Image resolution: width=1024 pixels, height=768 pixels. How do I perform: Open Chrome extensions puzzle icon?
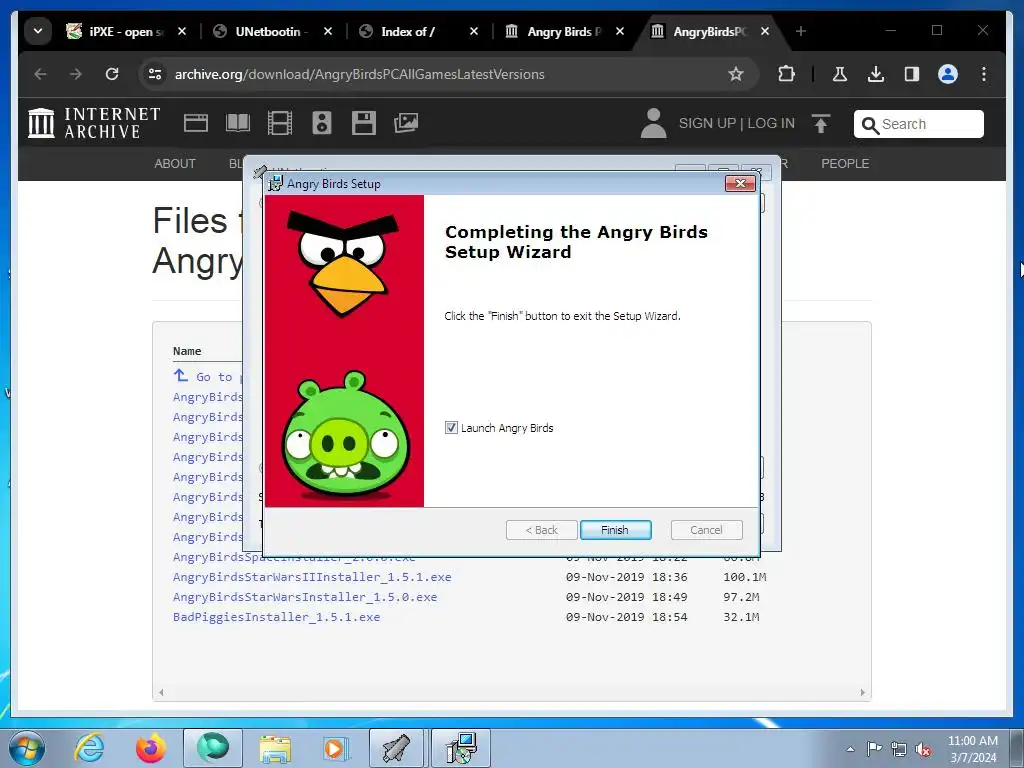pyautogui.click(x=786, y=74)
